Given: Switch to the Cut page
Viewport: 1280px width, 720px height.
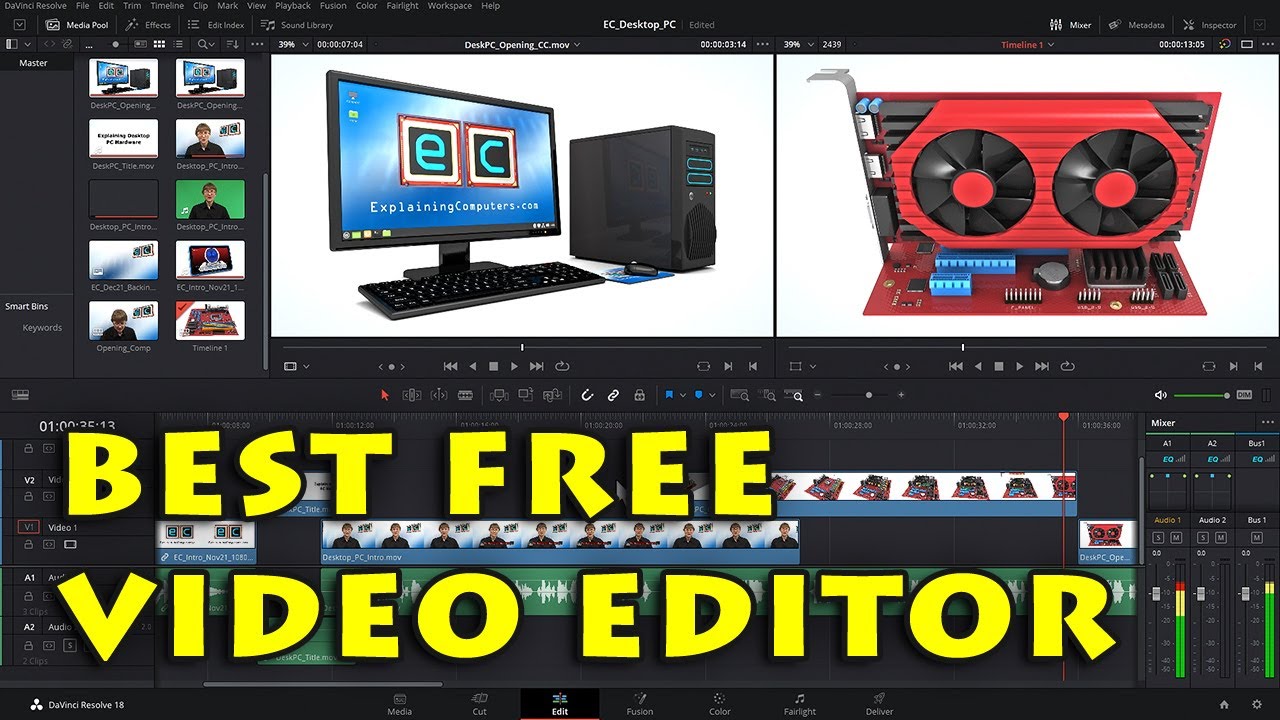Looking at the screenshot, I should point(480,704).
